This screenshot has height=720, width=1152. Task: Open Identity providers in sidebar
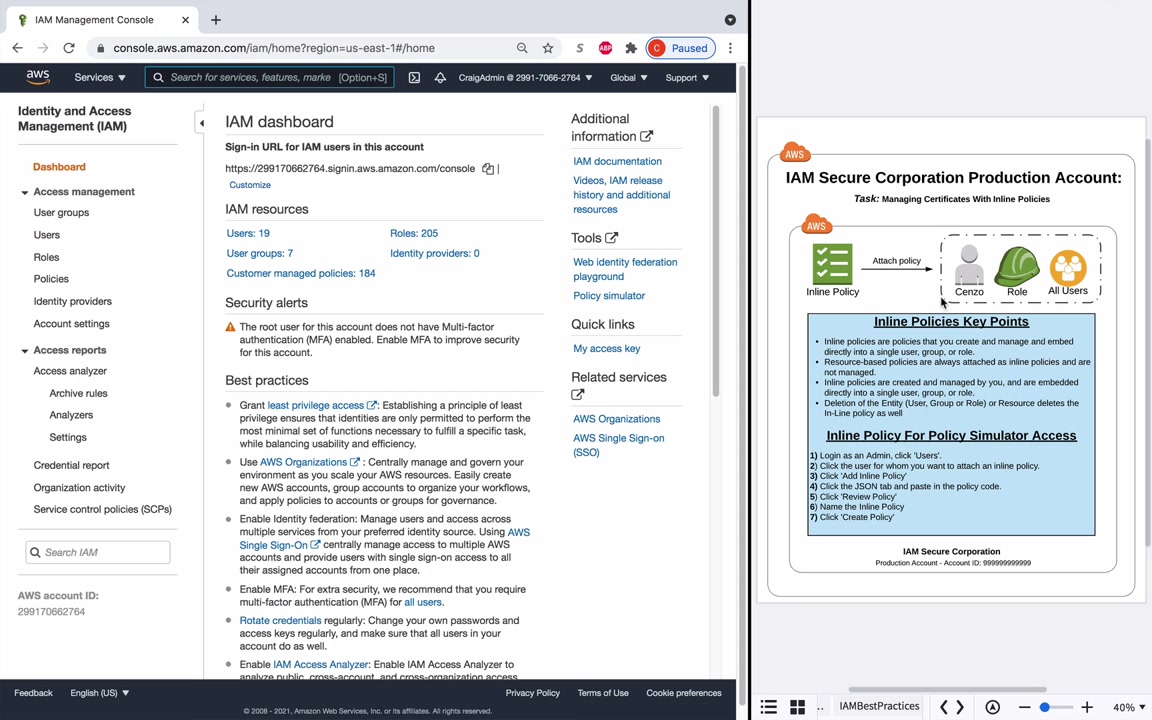[72, 301]
